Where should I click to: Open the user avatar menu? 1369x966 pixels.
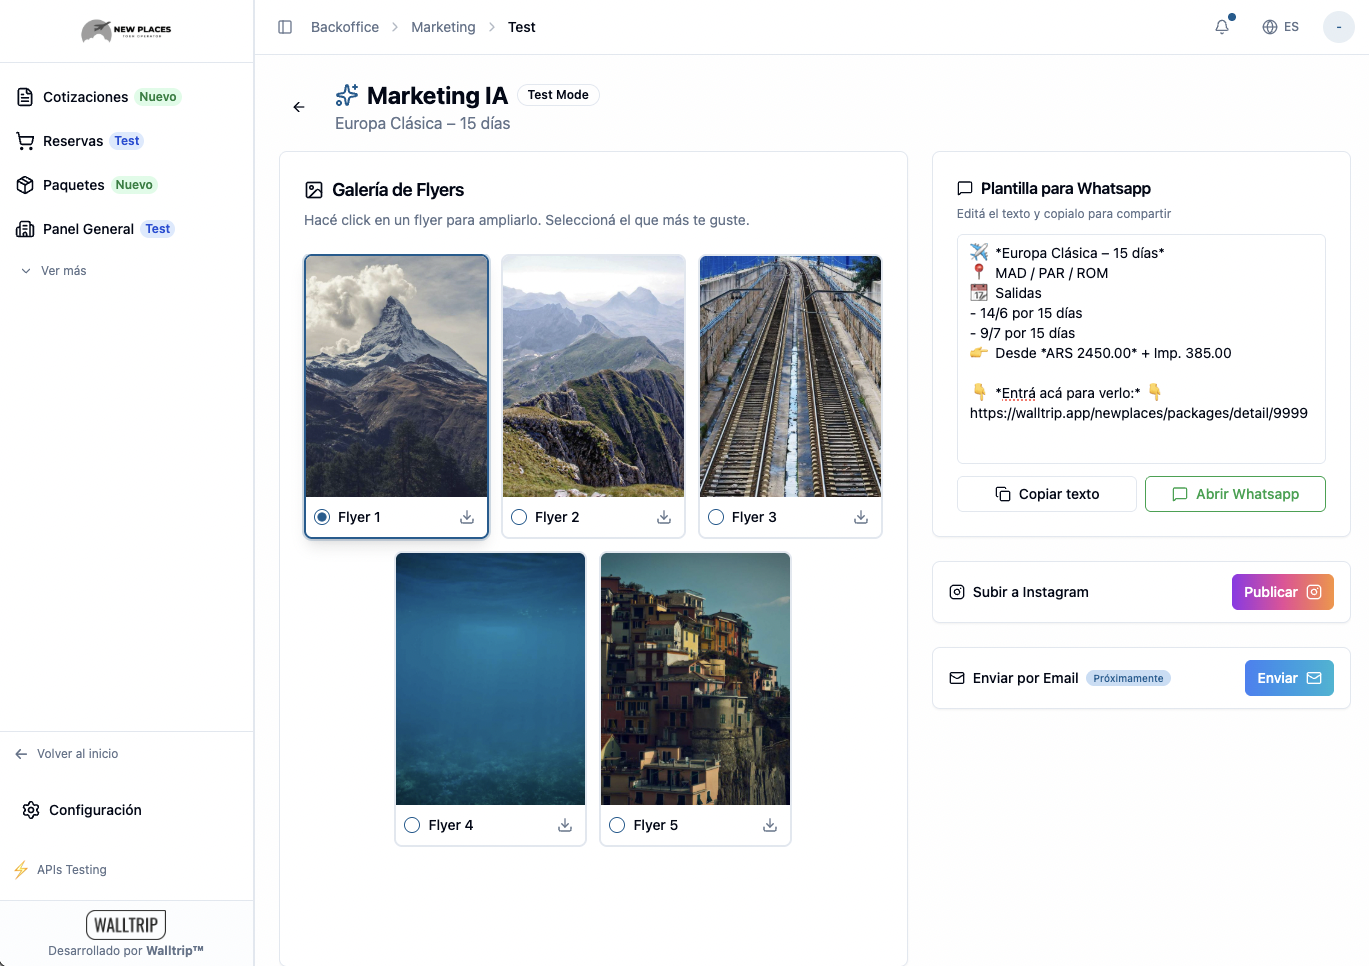click(1338, 27)
